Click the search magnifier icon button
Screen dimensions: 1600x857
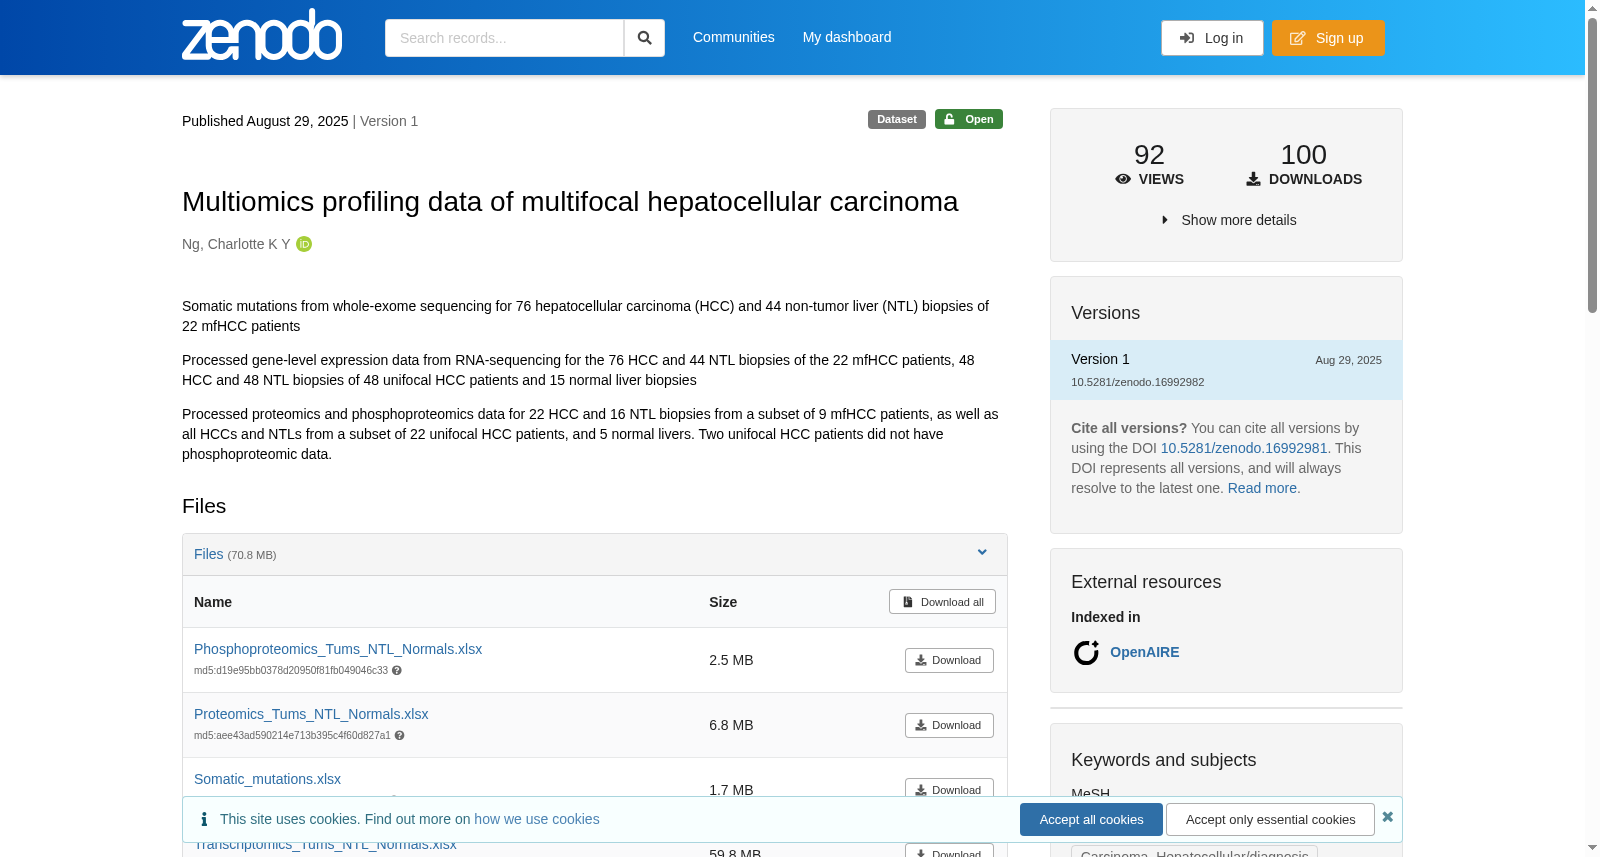click(x=645, y=38)
